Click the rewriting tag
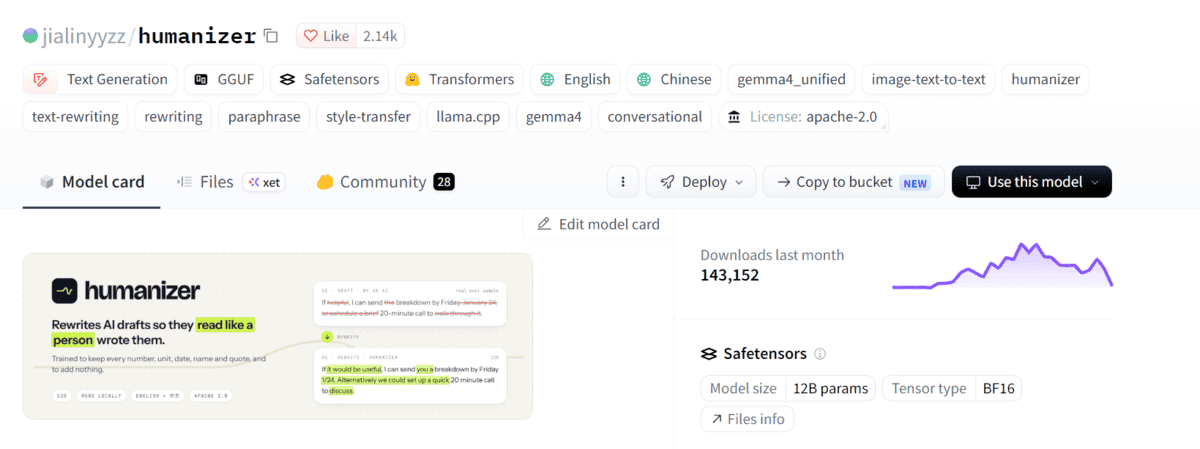Image resolution: width=1200 pixels, height=449 pixels. pos(173,117)
